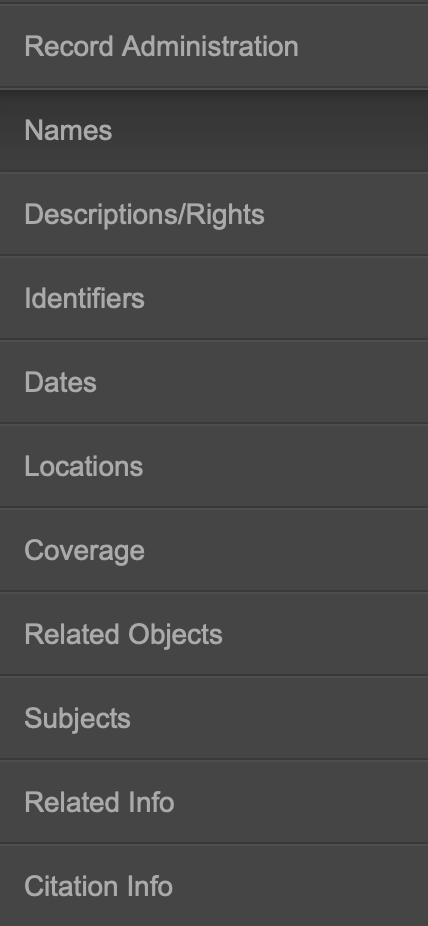Go to Descriptions/Rights section
The width and height of the screenshot is (428, 926).
[x=214, y=214]
